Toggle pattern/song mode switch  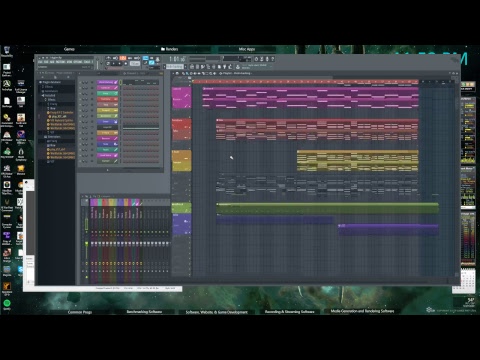coord(108,63)
